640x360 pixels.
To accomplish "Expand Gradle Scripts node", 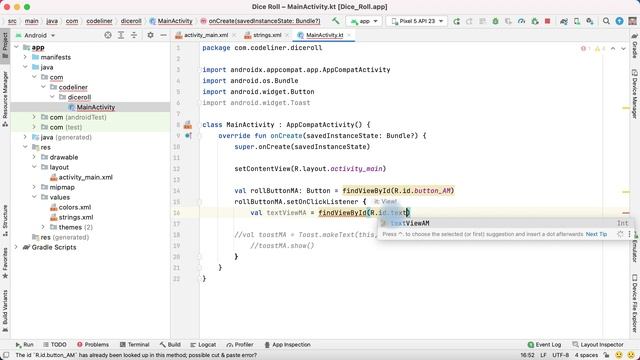I will tap(16, 247).
